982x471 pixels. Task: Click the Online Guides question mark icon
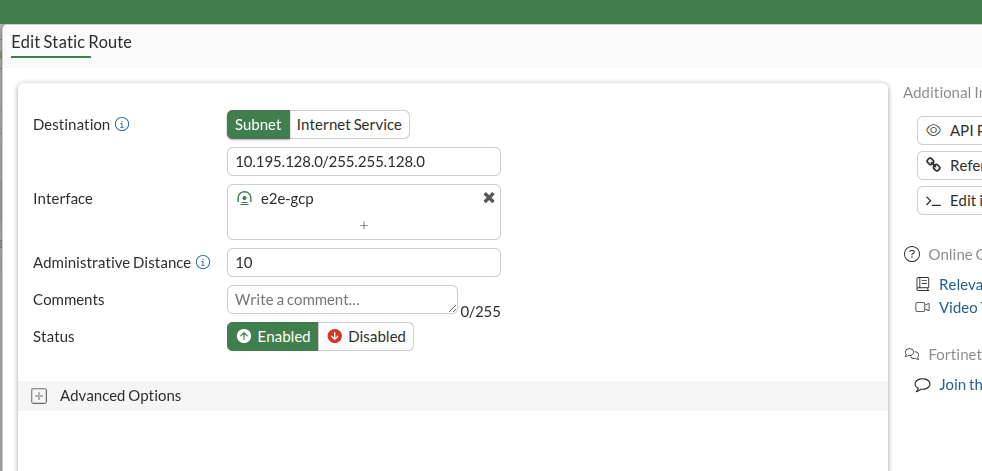click(x=912, y=254)
